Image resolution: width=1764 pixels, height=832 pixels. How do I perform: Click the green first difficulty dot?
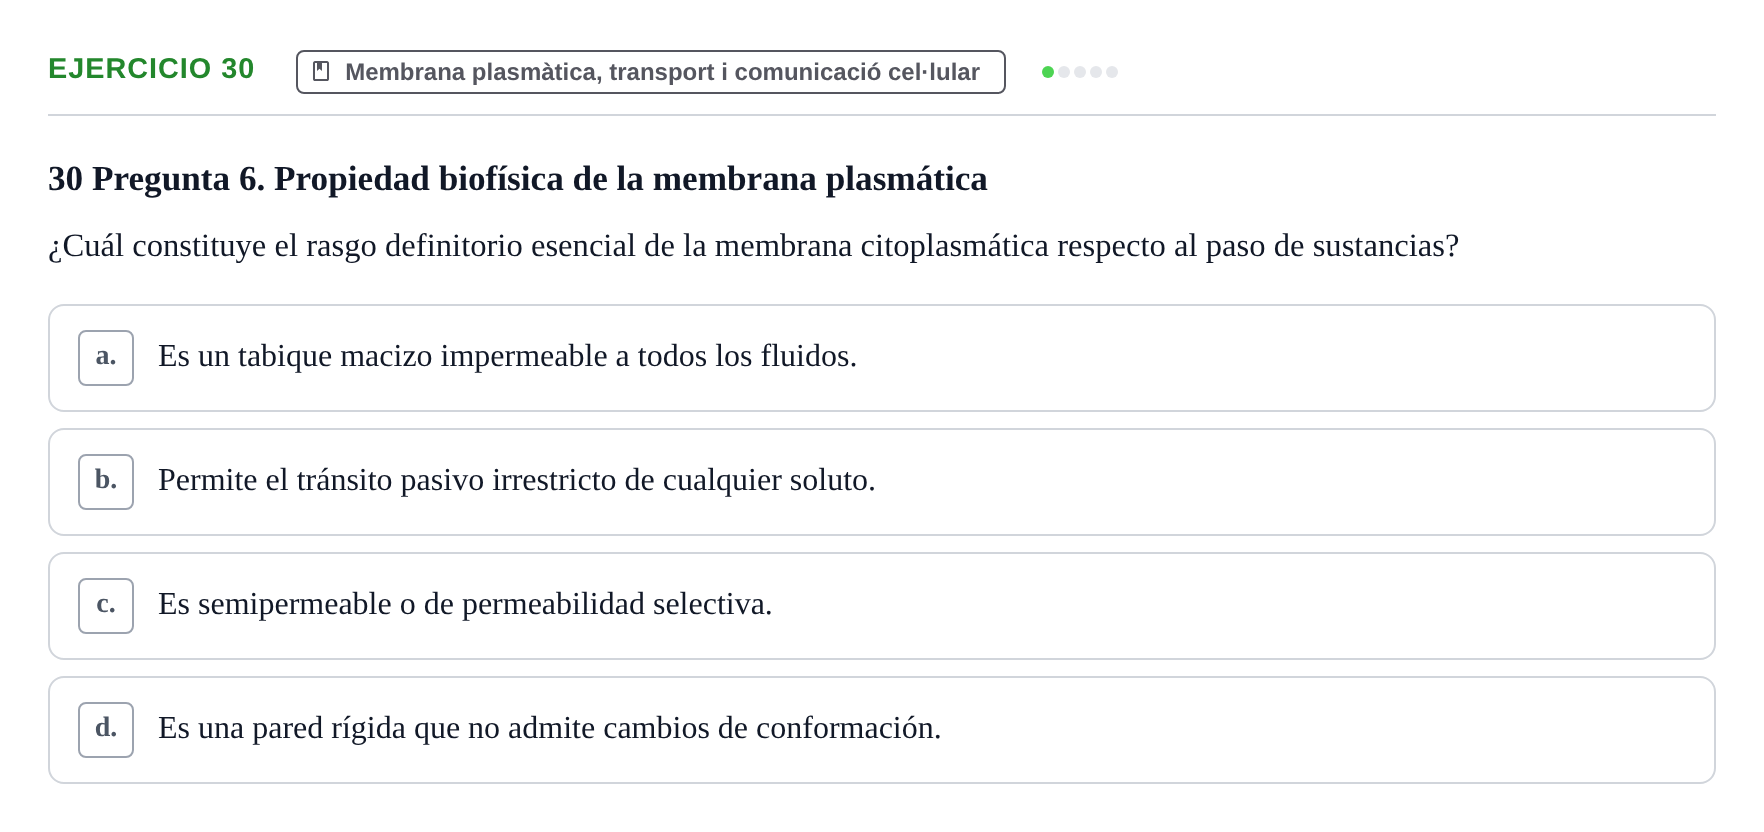[1048, 72]
